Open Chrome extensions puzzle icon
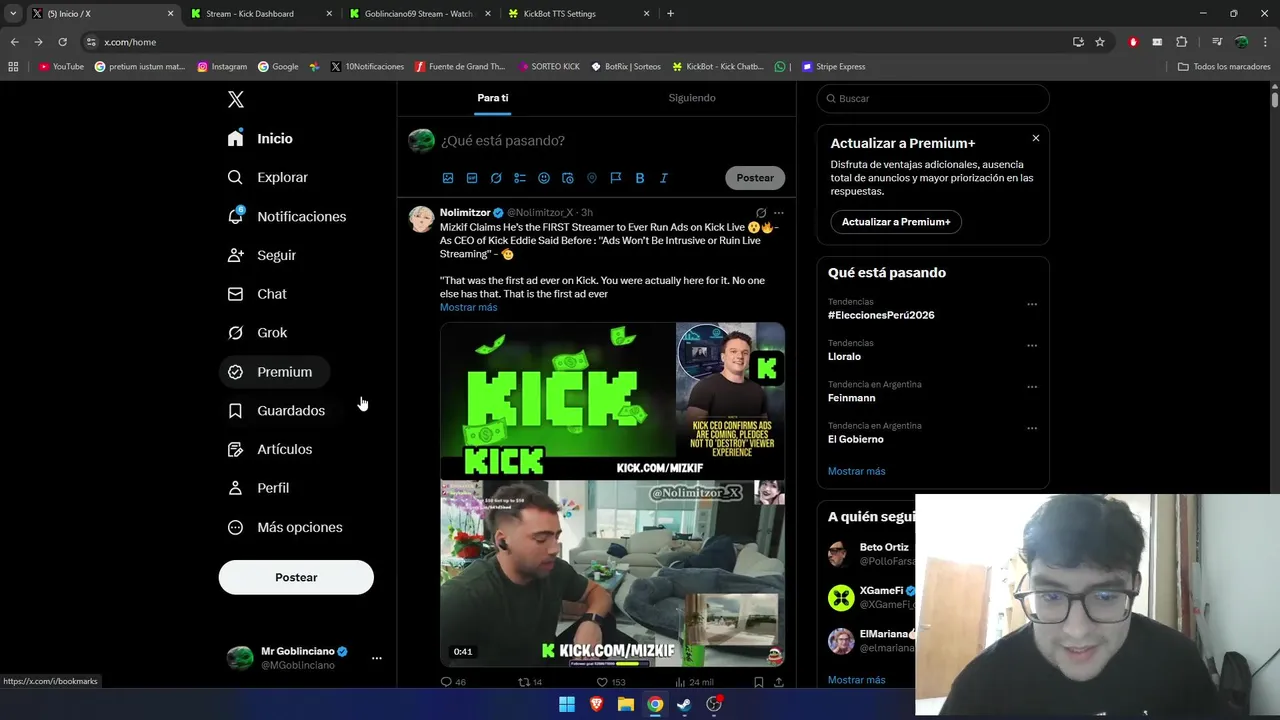Viewport: 1280px width, 720px height. tap(1182, 42)
